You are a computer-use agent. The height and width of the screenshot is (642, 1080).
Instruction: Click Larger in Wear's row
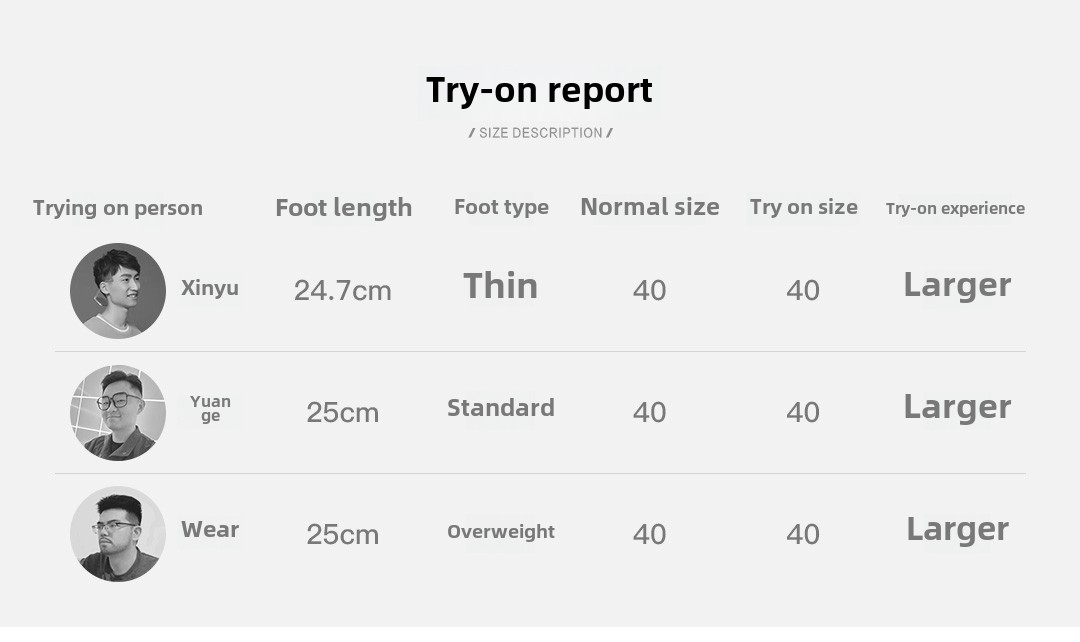pos(957,529)
